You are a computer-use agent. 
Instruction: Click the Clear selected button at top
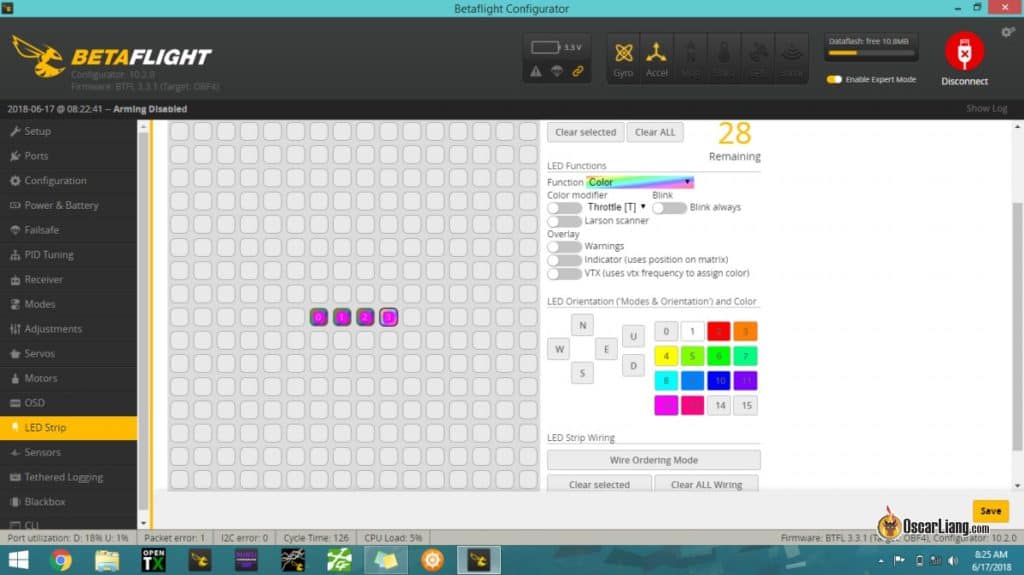click(586, 132)
